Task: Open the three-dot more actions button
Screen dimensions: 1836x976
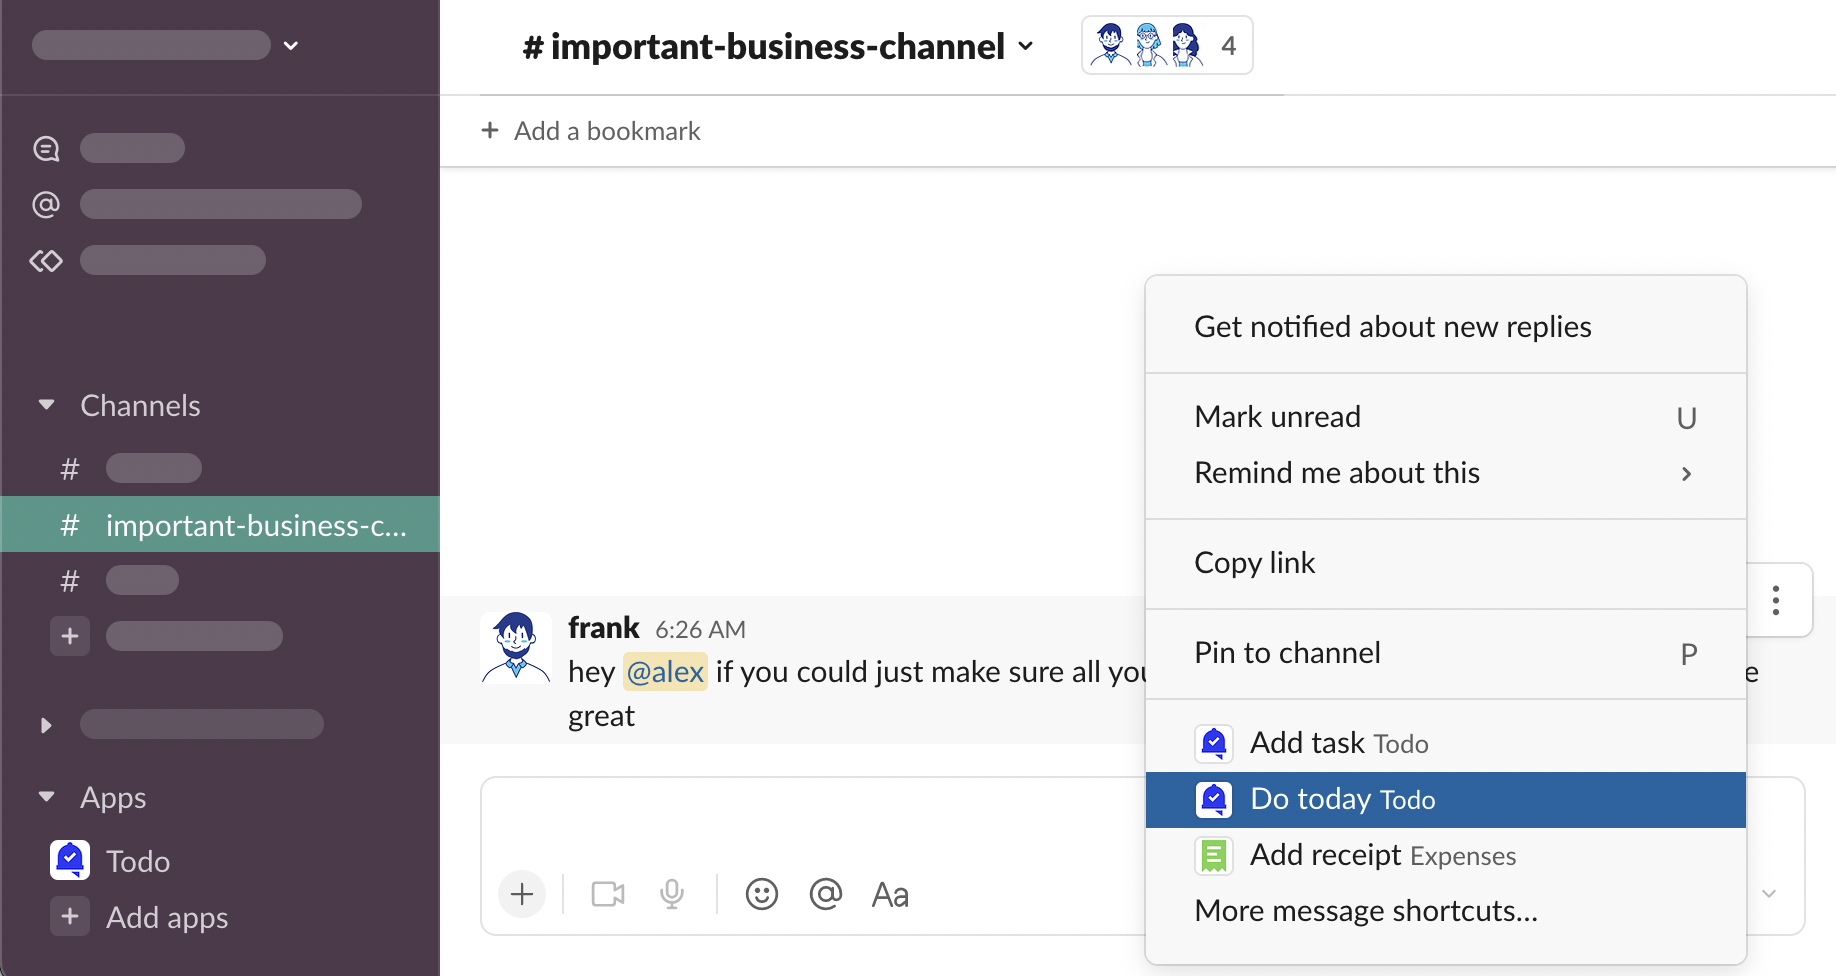Action: coord(1775,600)
